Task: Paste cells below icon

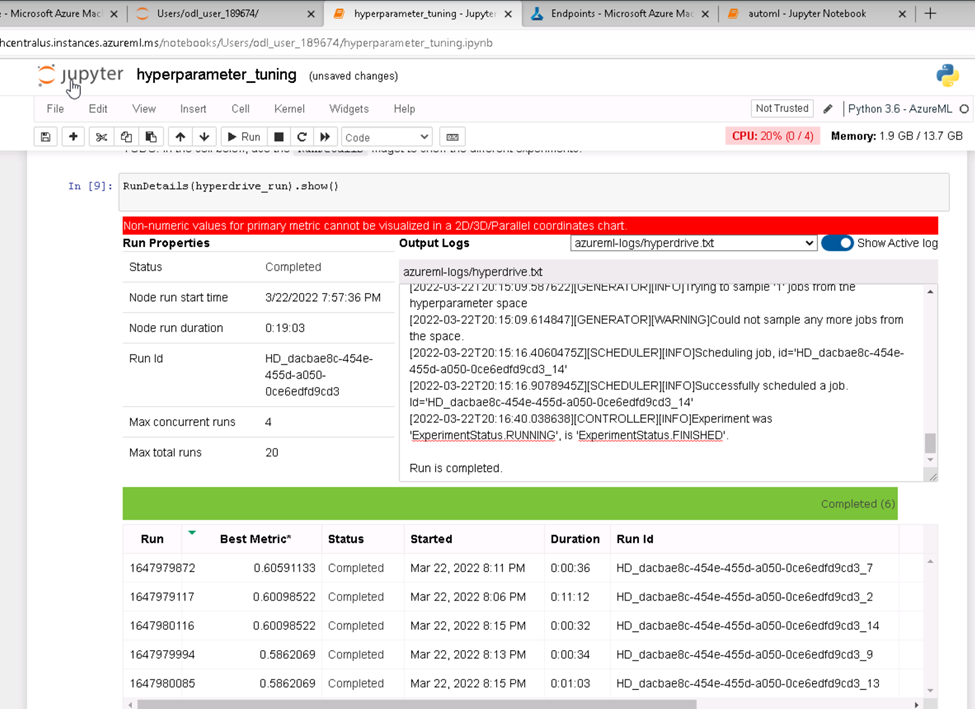Action: [x=151, y=137]
